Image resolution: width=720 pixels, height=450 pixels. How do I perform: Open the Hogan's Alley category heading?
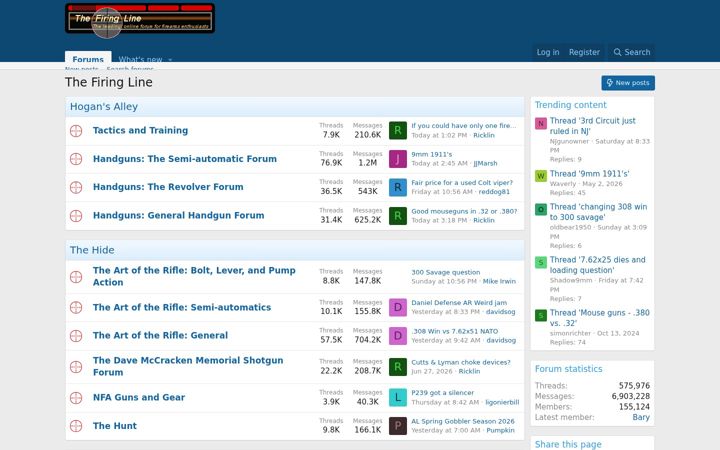[104, 107]
